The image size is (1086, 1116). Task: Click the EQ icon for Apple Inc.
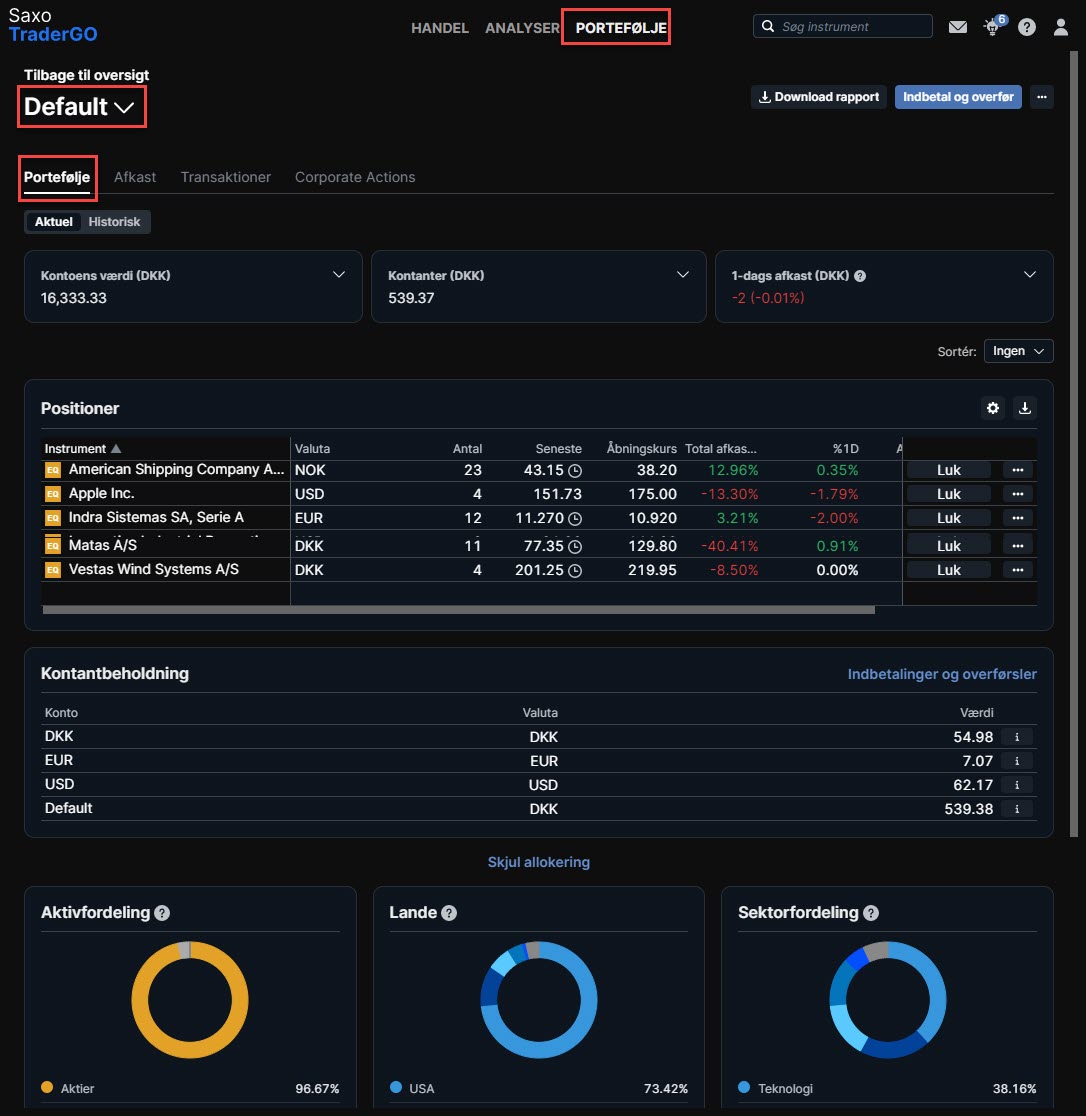coord(53,494)
